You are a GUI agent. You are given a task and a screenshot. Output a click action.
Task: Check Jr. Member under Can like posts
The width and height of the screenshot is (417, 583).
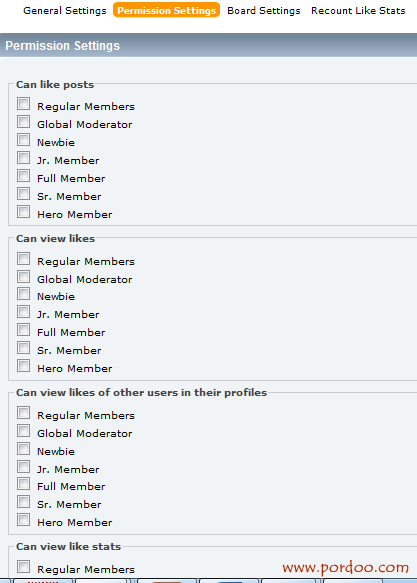click(x=23, y=158)
